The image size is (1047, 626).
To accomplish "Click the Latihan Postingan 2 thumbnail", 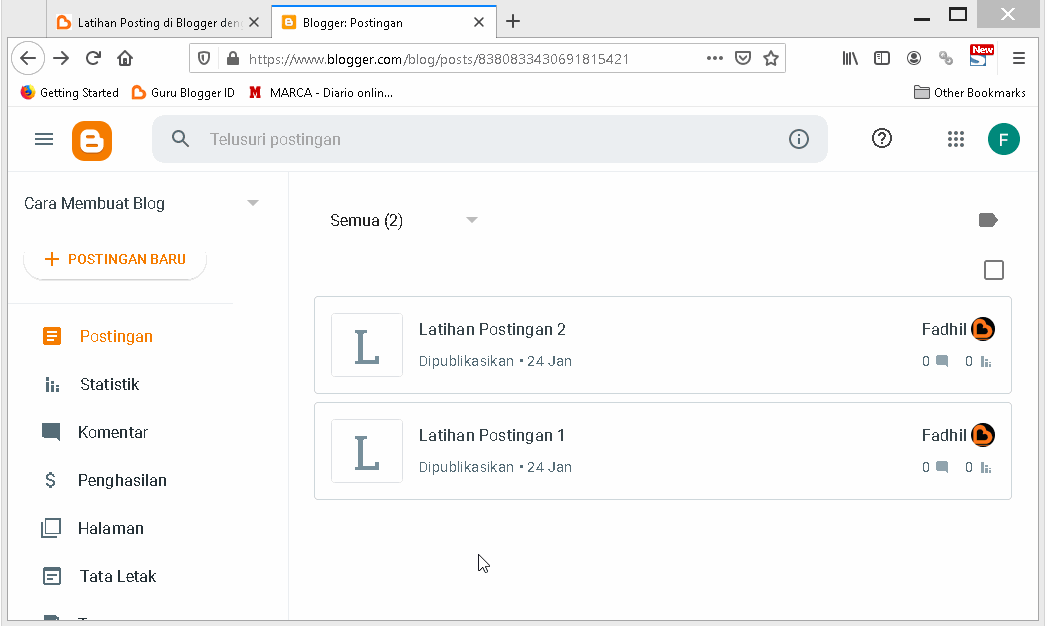I will (367, 345).
